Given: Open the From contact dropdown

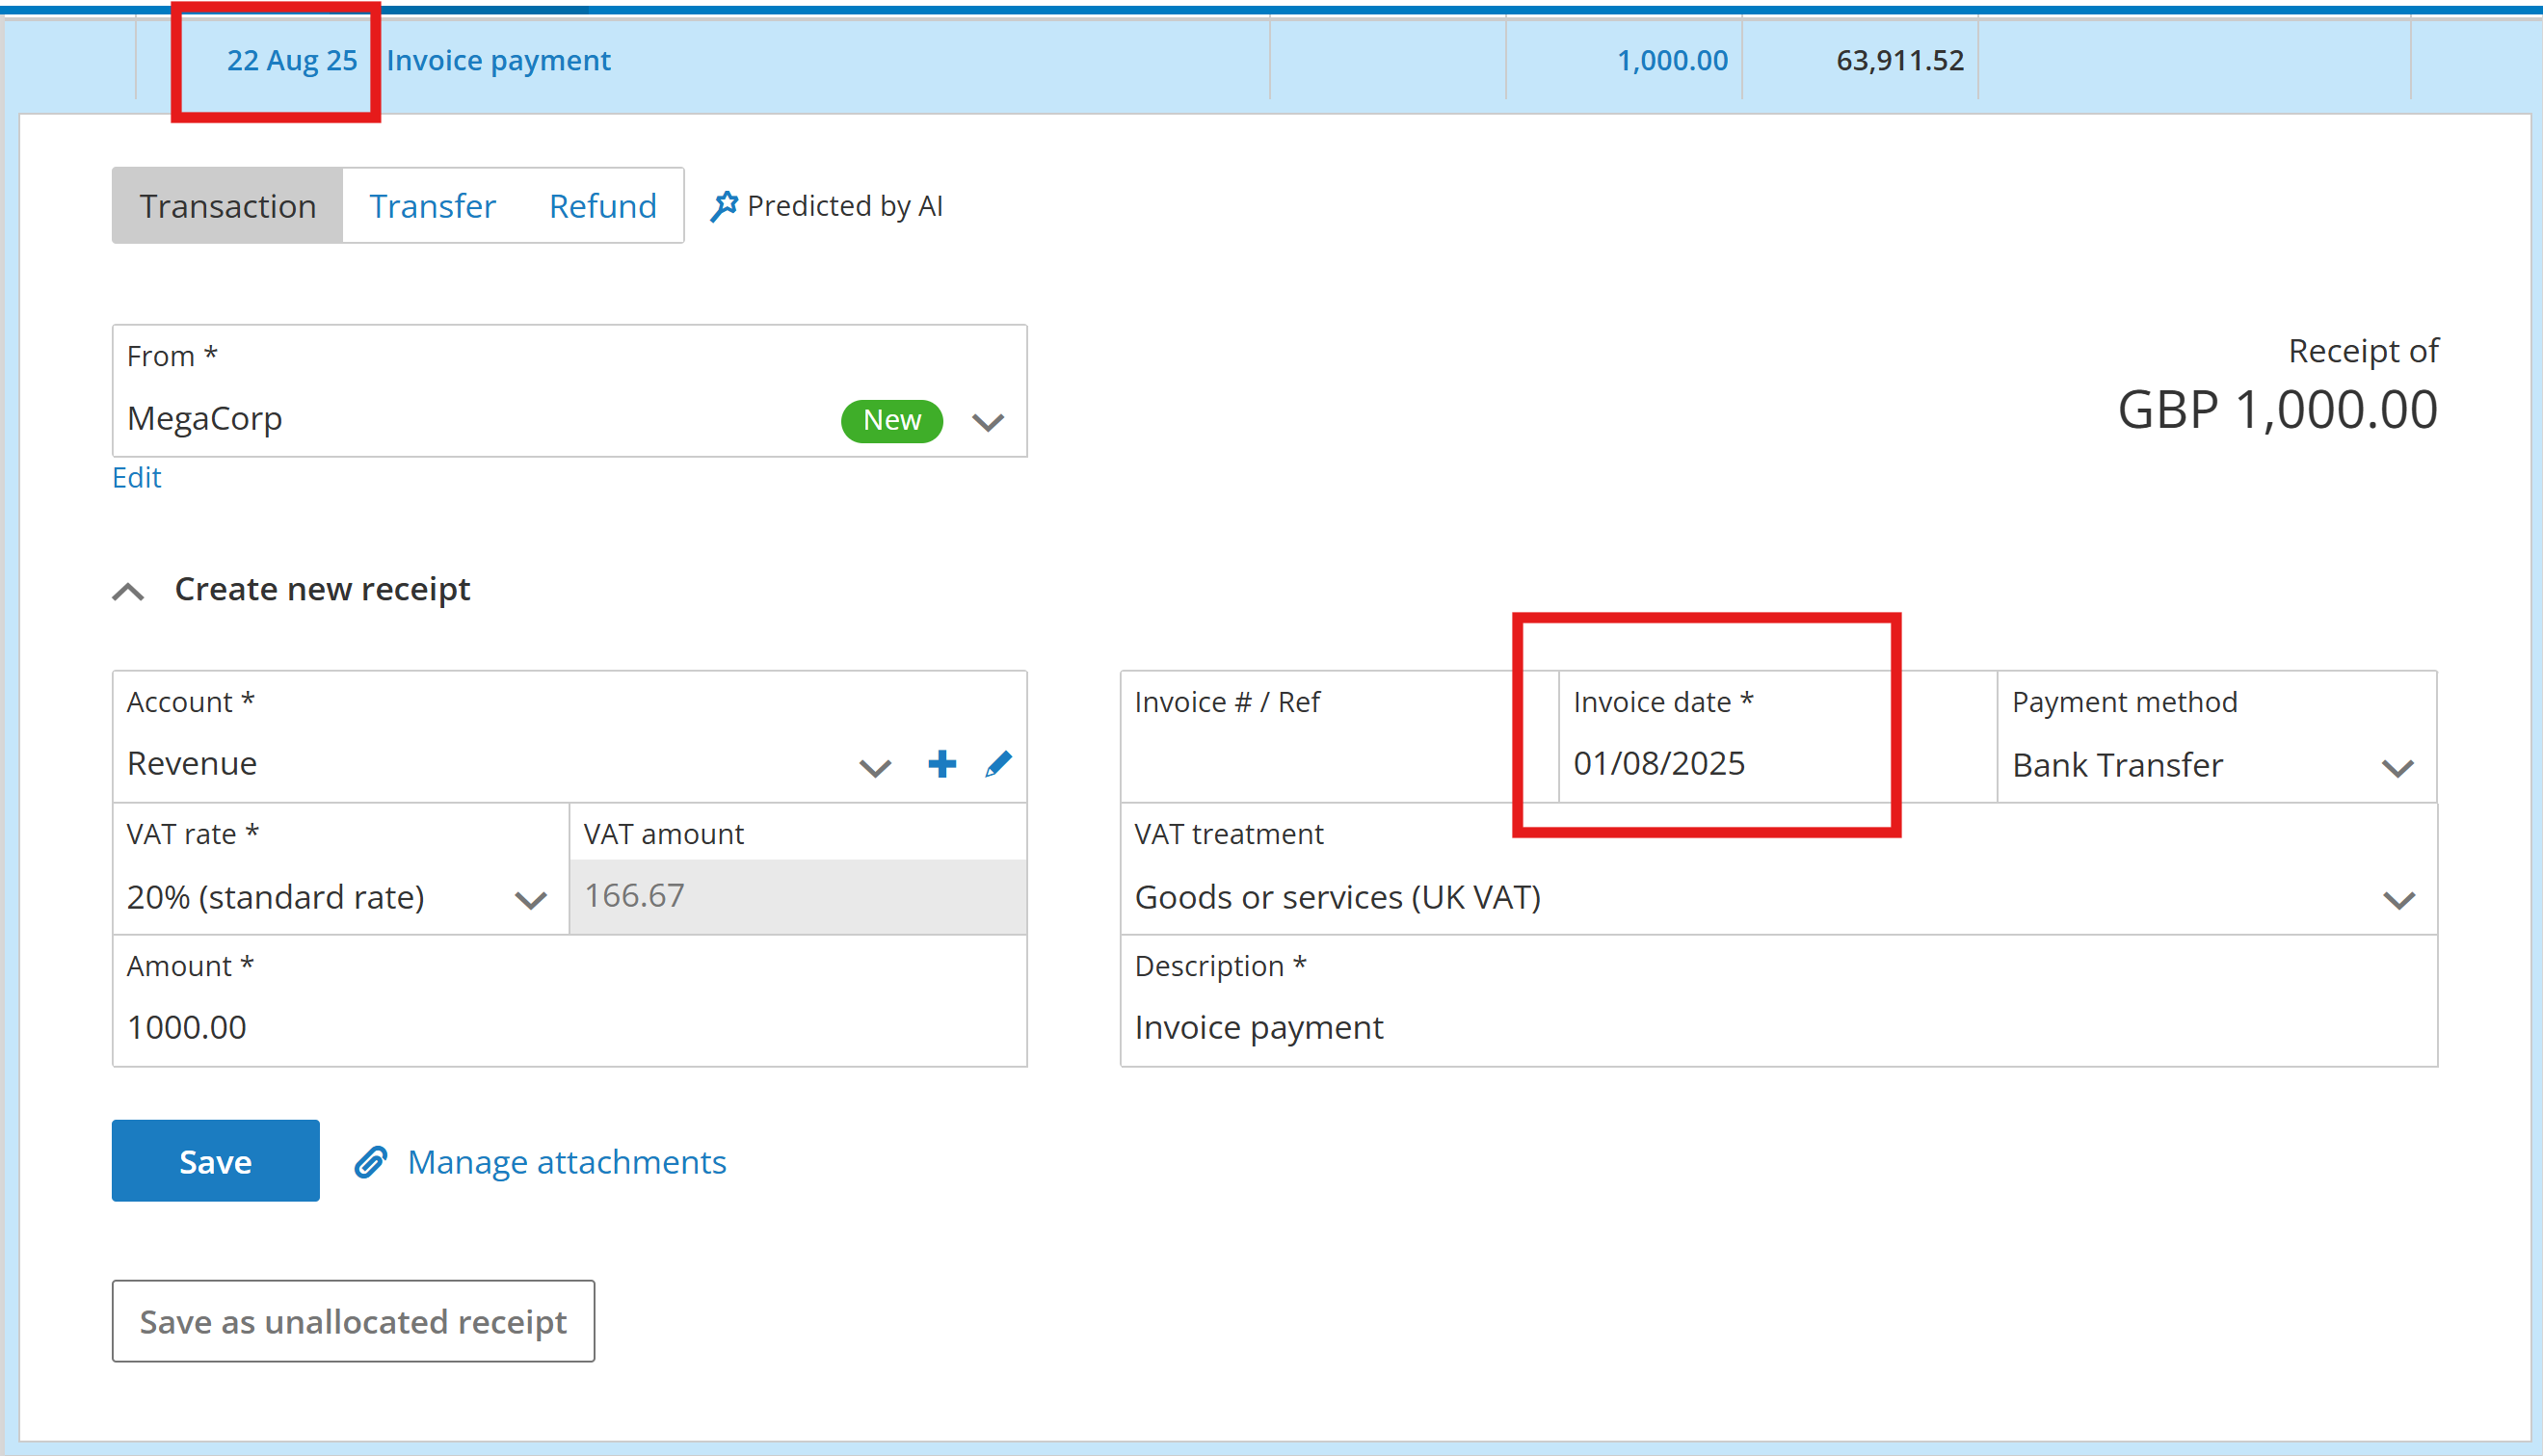Looking at the screenshot, I should pyautogui.click(x=987, y=422).
